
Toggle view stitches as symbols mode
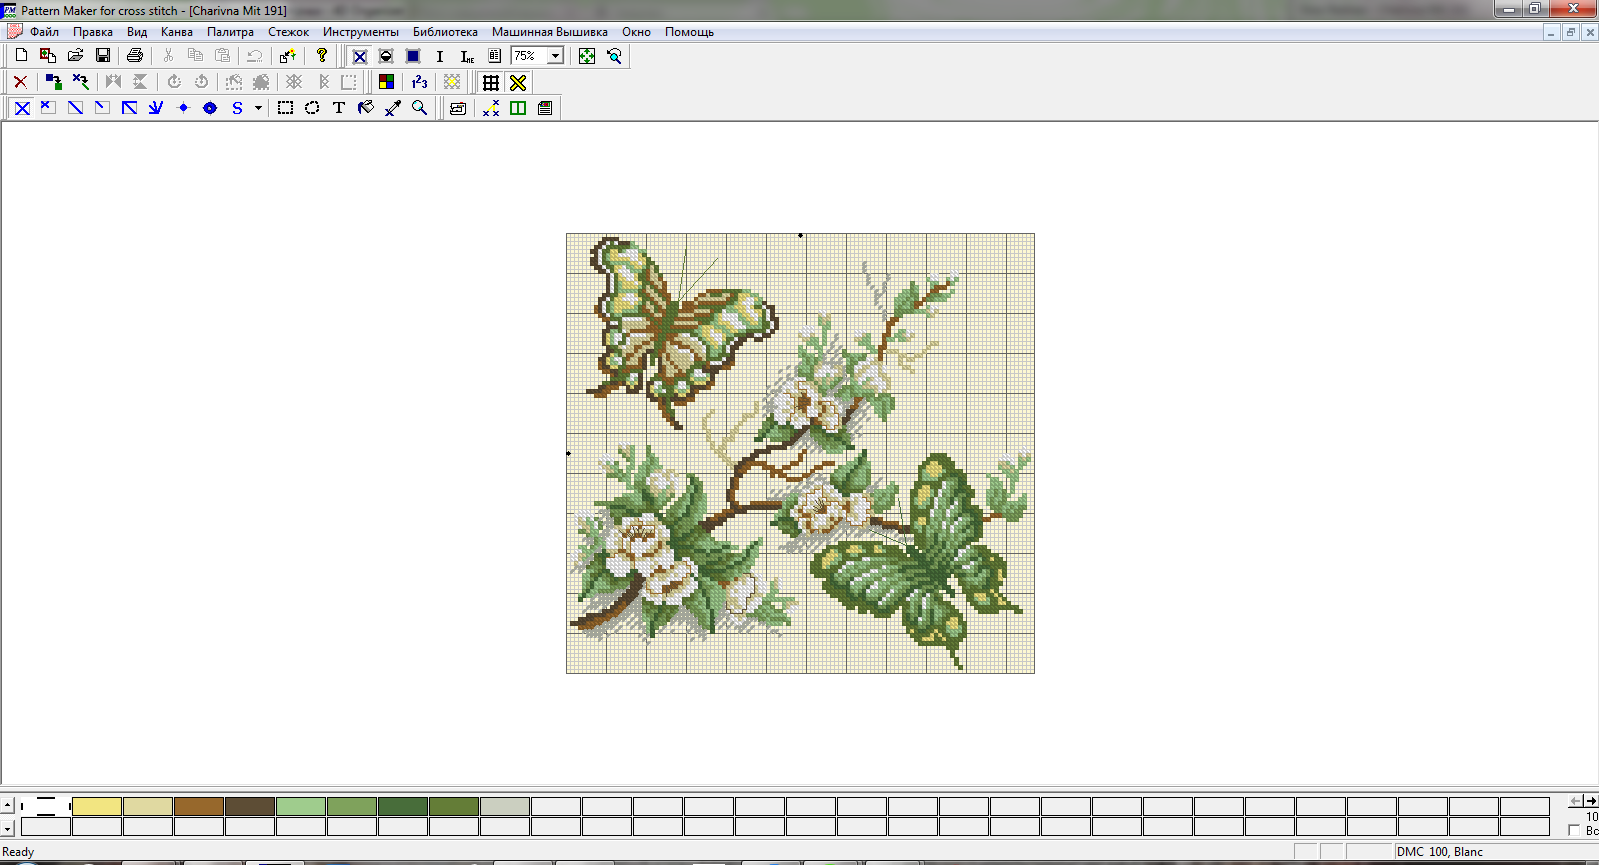(386, 56)
